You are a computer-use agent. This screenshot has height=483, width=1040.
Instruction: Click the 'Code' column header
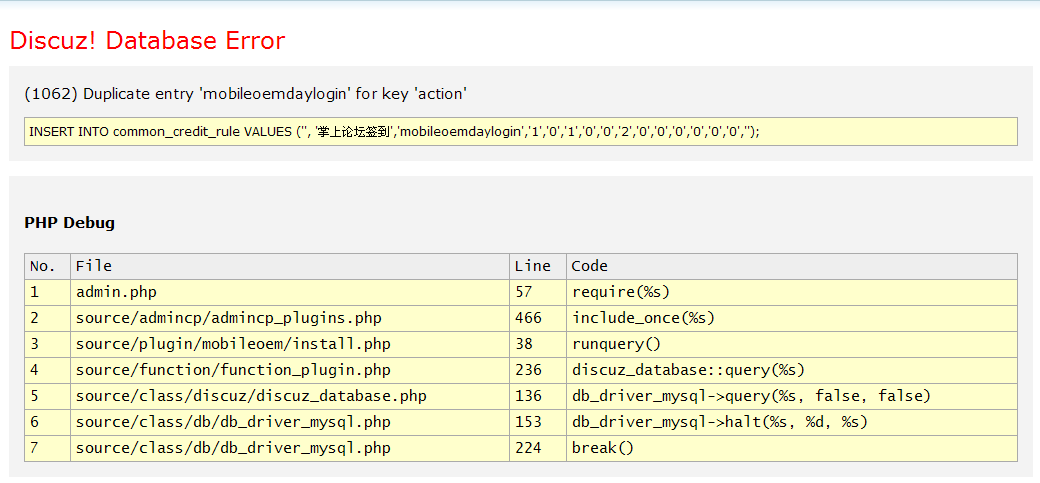coord(792,266)
